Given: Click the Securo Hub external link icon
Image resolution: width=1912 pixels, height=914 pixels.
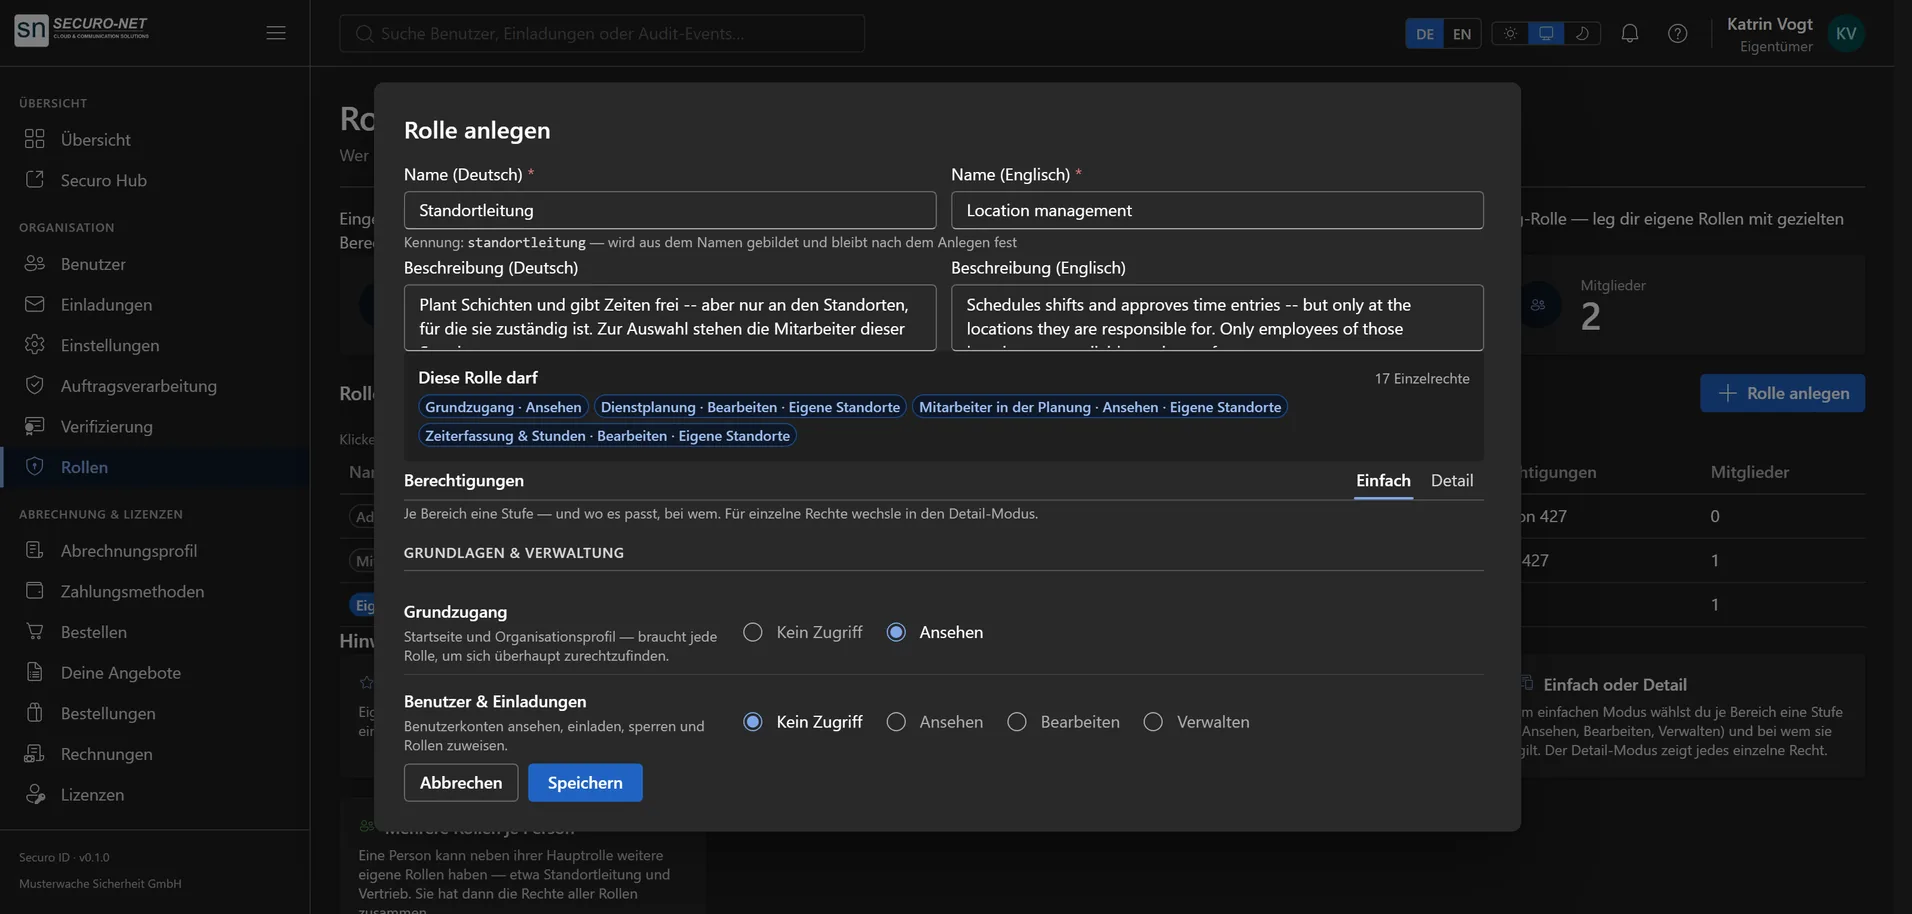Looking at the screenshot, I should pos(35,180).
